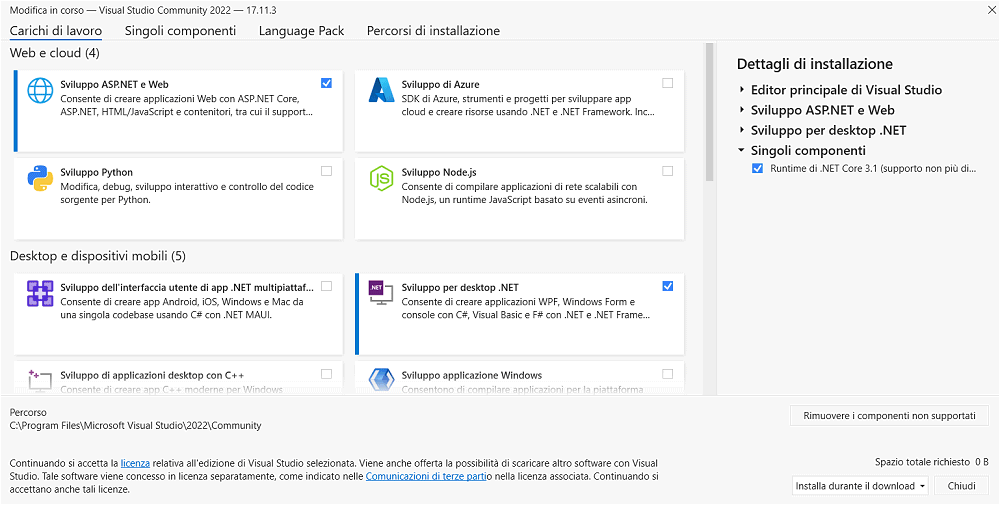
Task: Uncheck Runtime di .NET Core 3.1 component
Action: pos(758,169)
